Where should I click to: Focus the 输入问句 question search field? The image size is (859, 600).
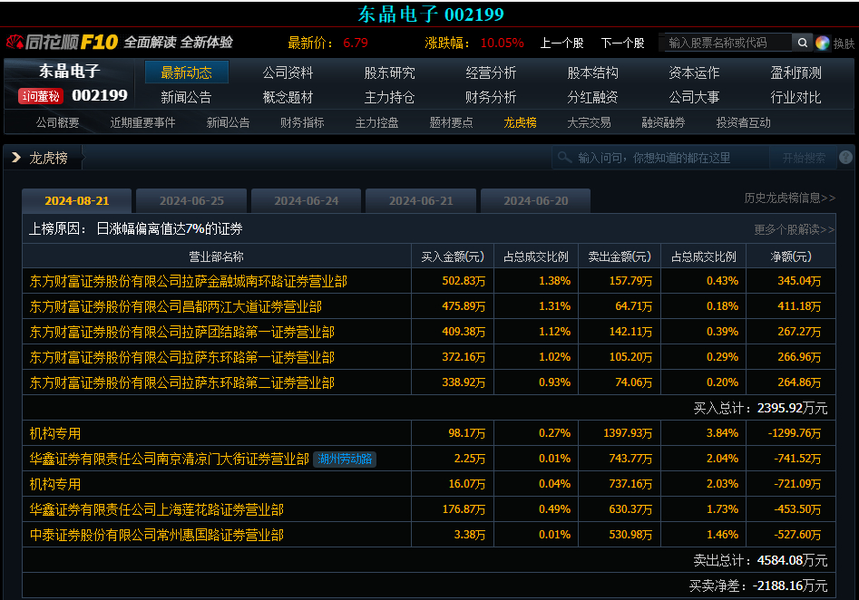pyautogui.click(x=661, y=158)
